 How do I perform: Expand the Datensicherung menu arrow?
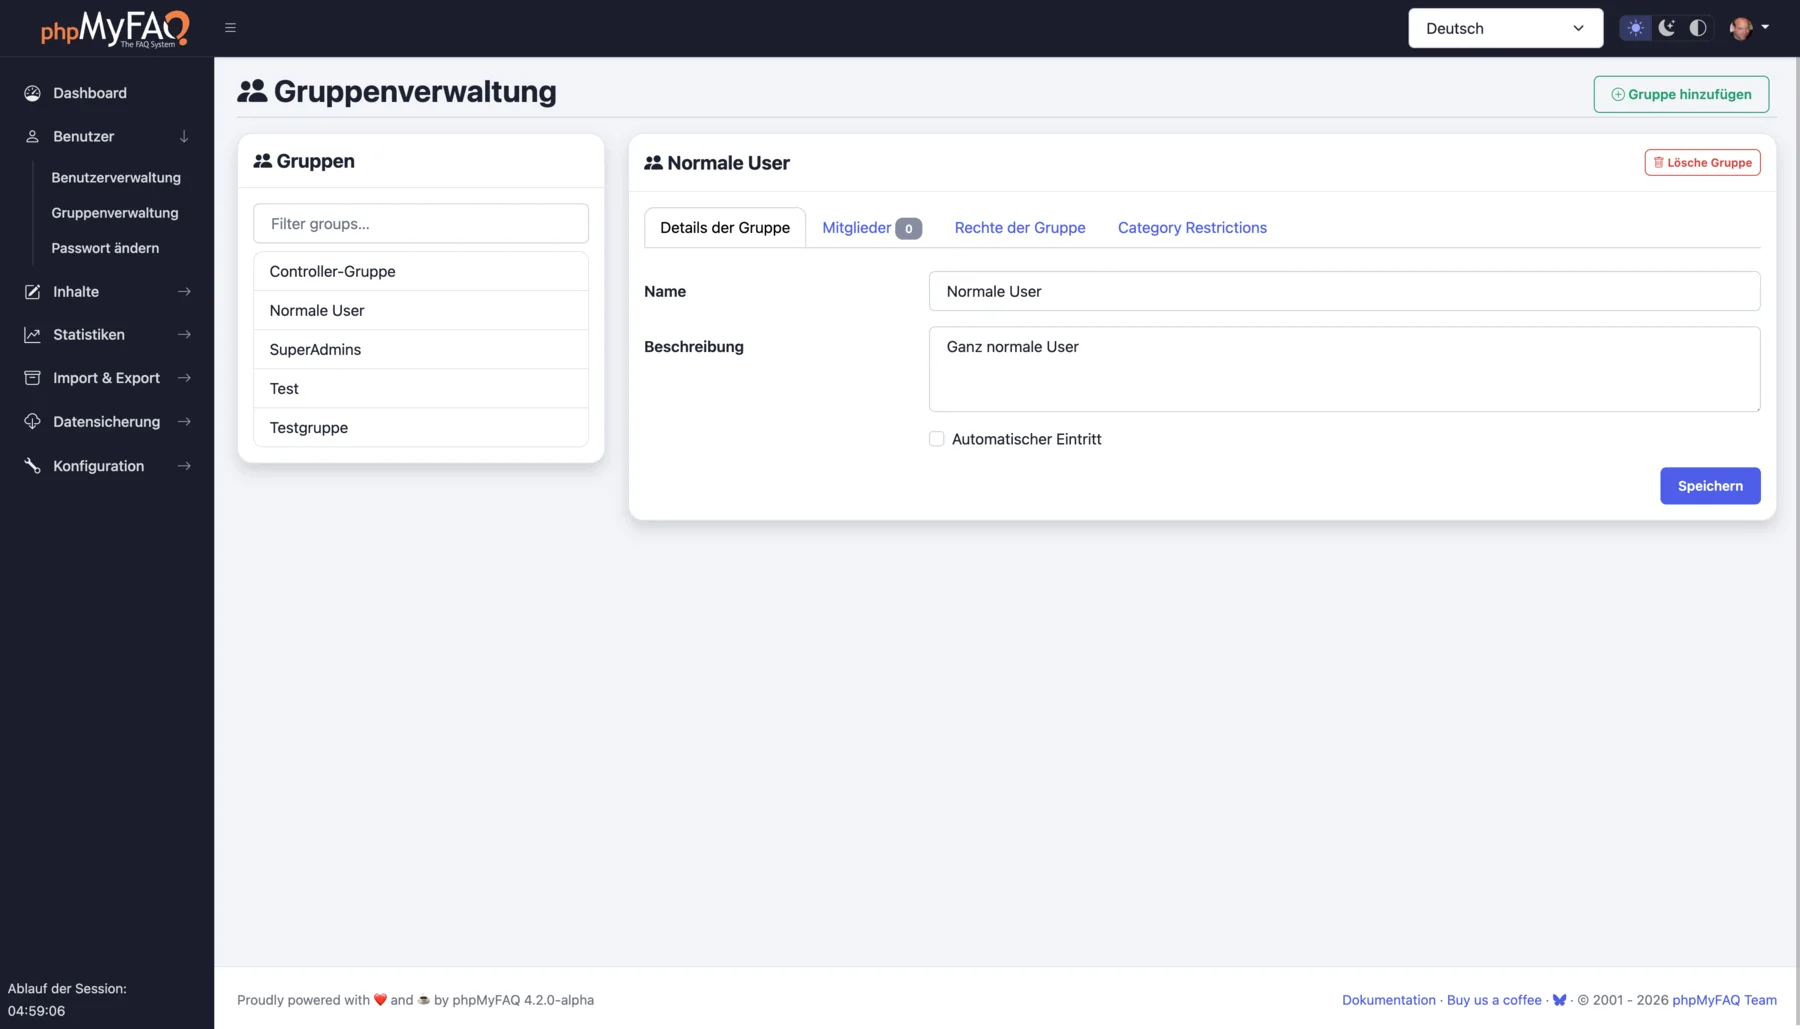[x=184, y=422]
